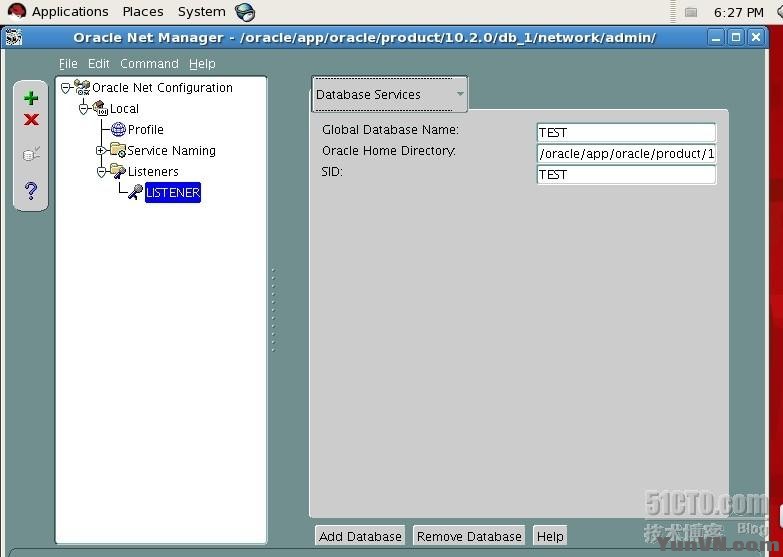The image size is (783, 557).
Task: Click the Service Naming folder icon
Action: point(118,150)
